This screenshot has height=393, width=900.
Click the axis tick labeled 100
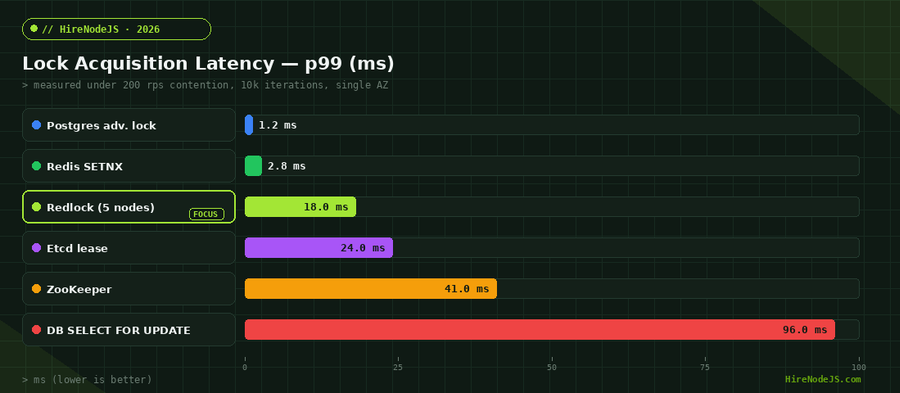[x=859, y=367]
